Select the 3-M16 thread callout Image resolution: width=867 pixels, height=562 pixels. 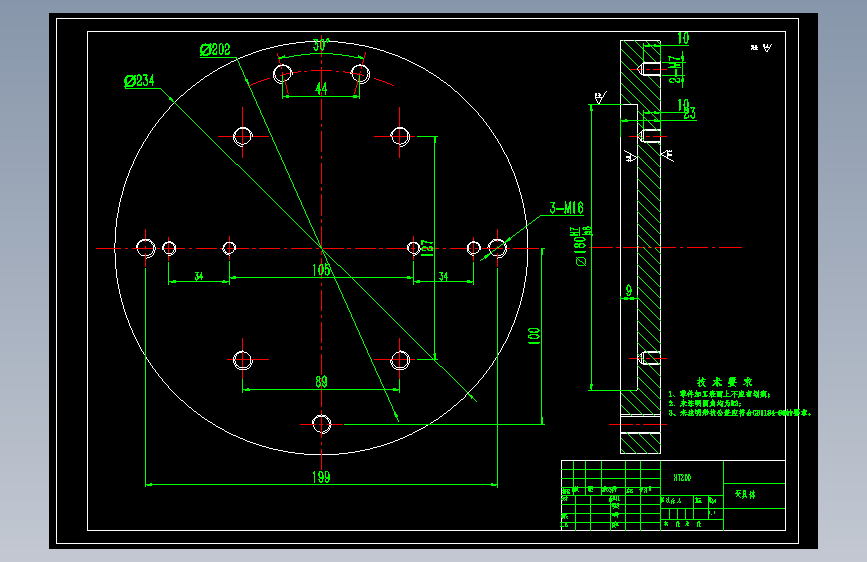click(x=566, y=208)
